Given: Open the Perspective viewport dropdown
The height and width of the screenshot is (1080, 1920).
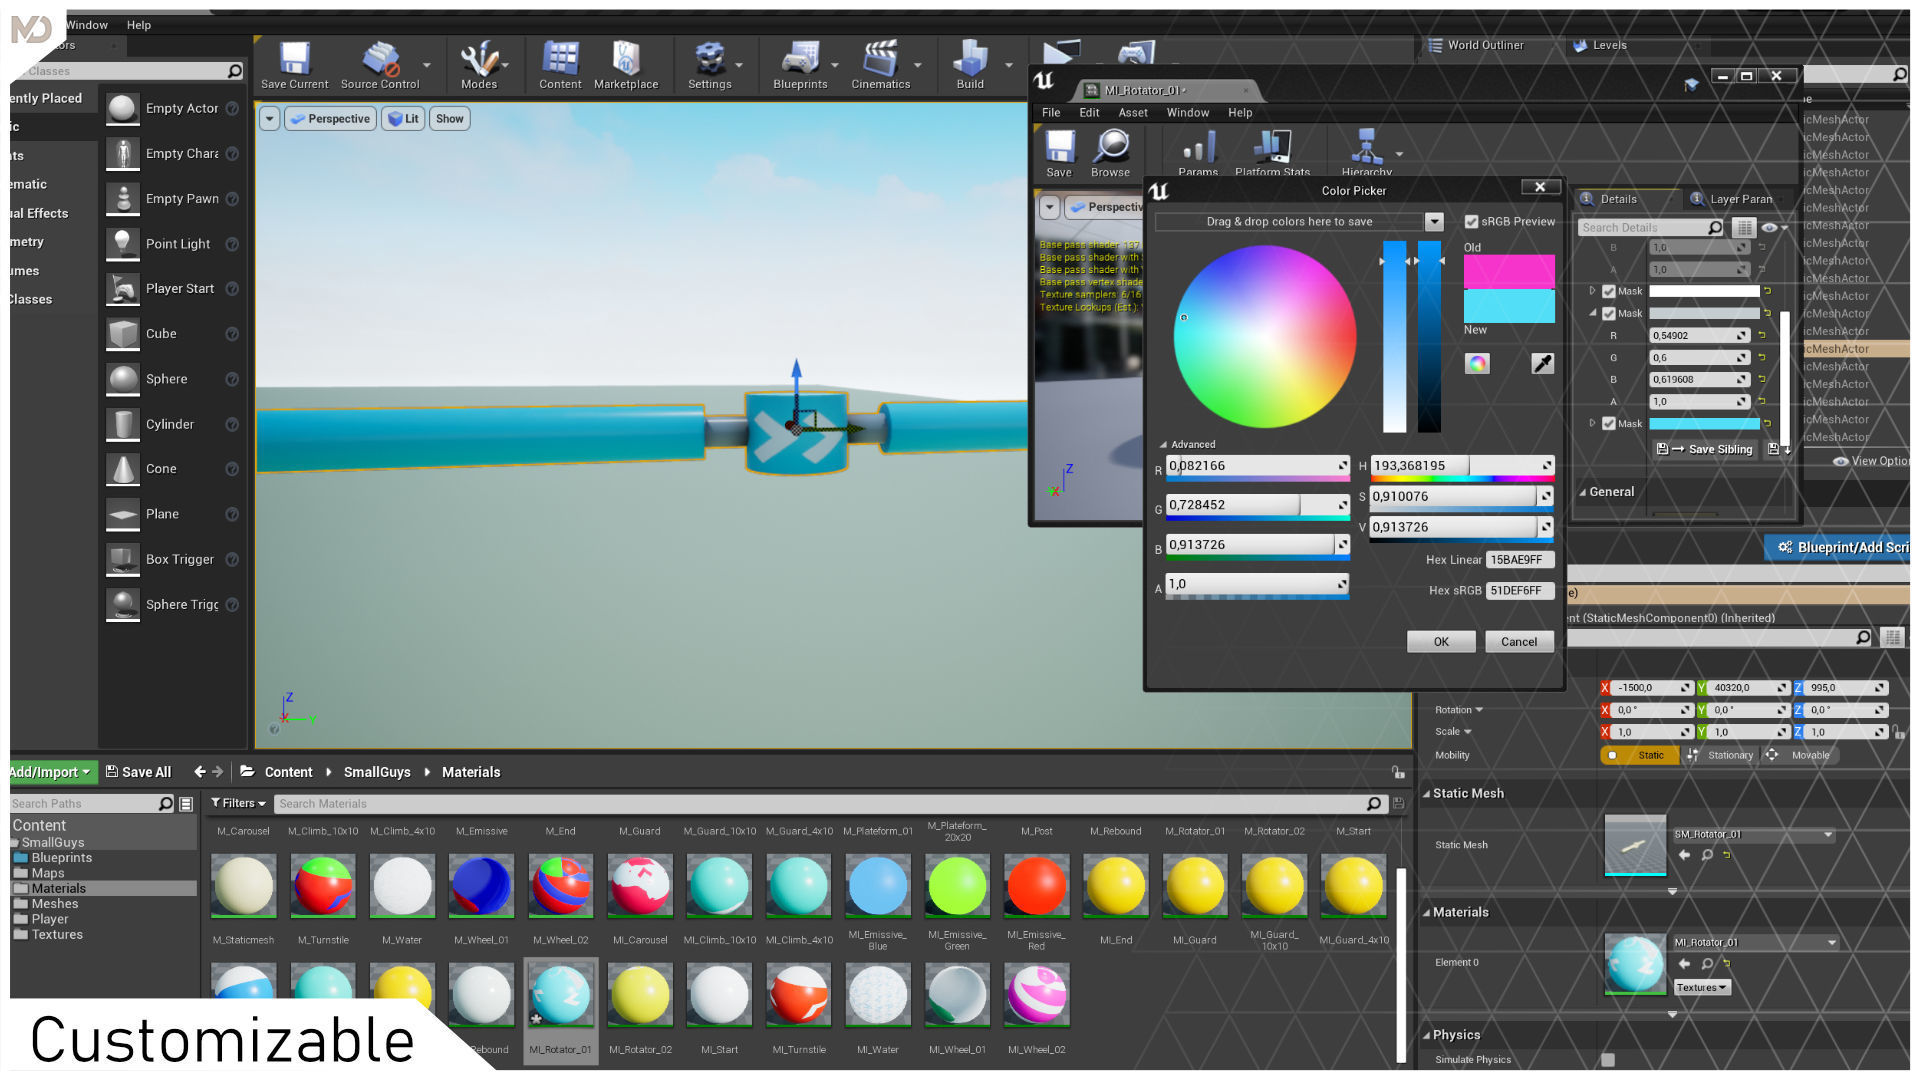Looking at the screenshot, I should pyautogui.click(x=329, y=119).
